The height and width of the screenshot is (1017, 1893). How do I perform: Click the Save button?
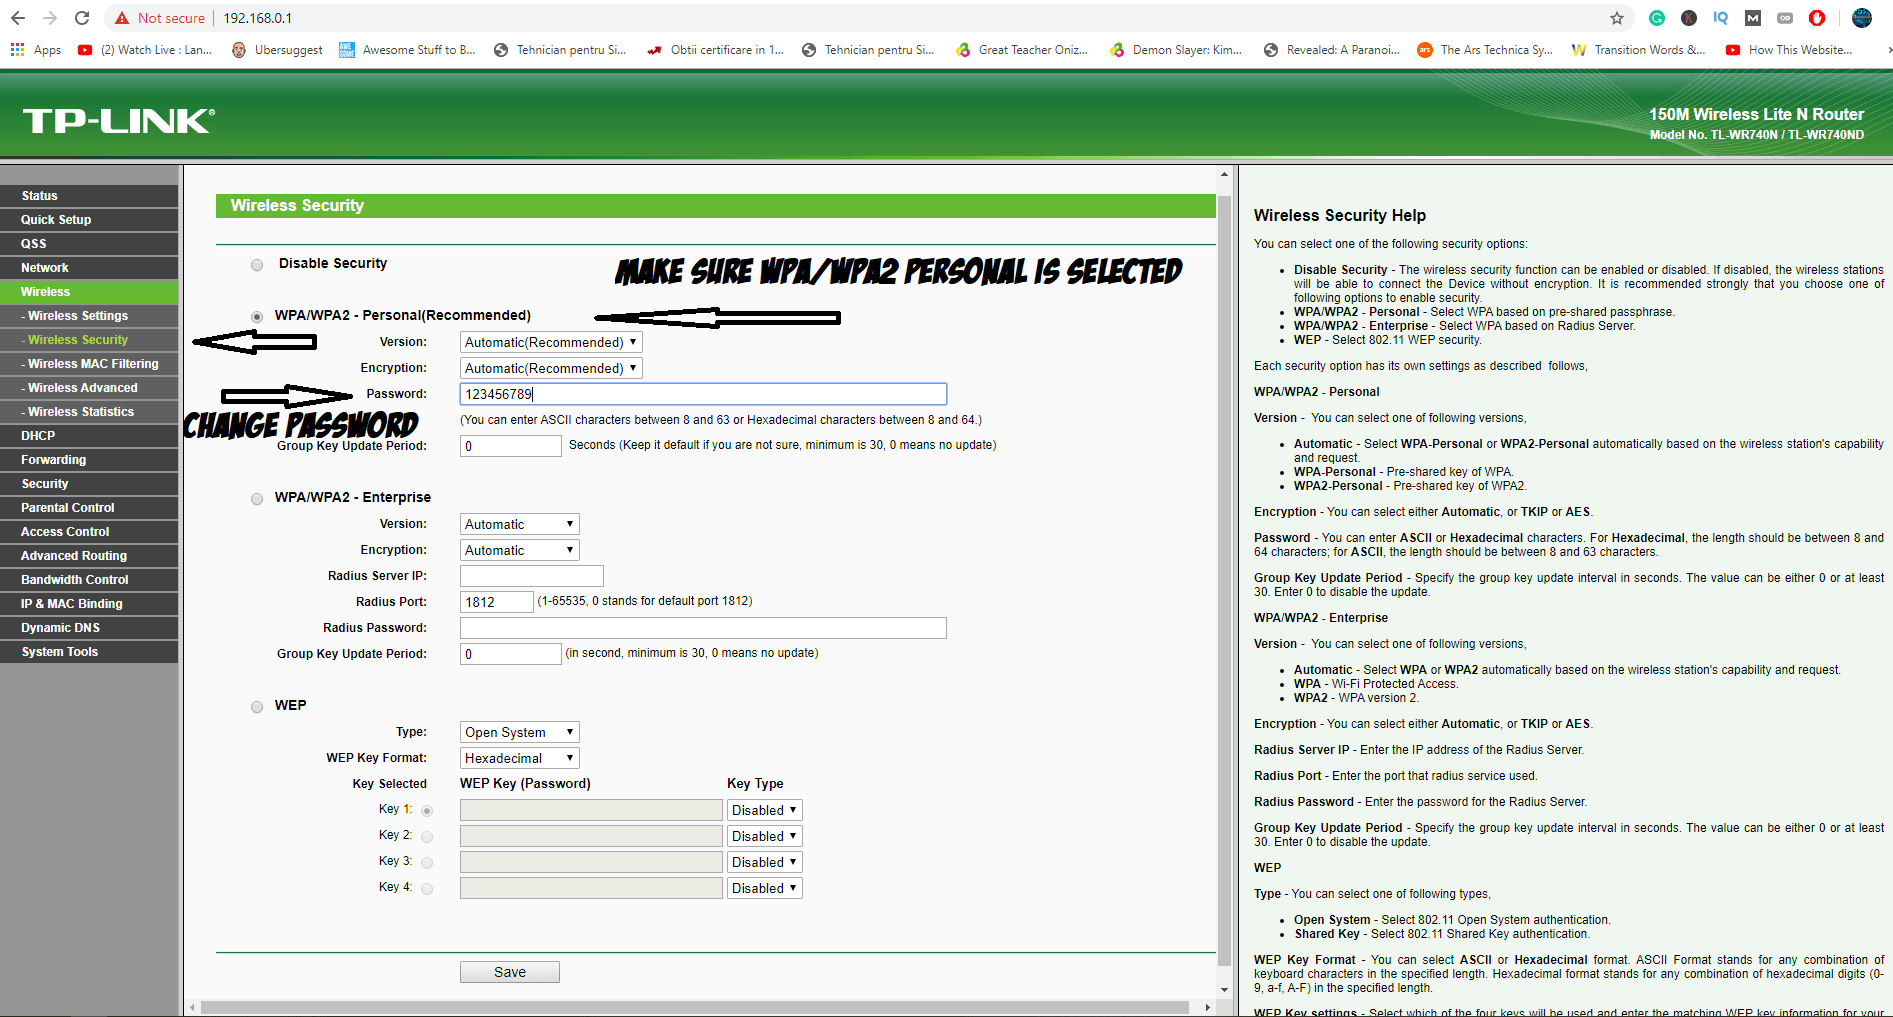(509, 971)
